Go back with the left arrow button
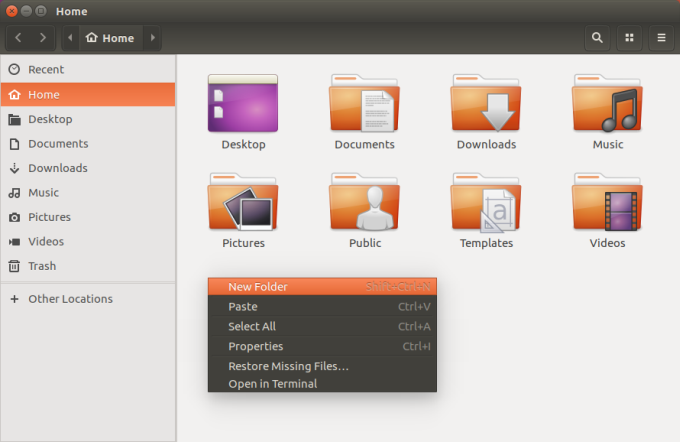The height and width of the screenshot is (442, 680). 19,38
